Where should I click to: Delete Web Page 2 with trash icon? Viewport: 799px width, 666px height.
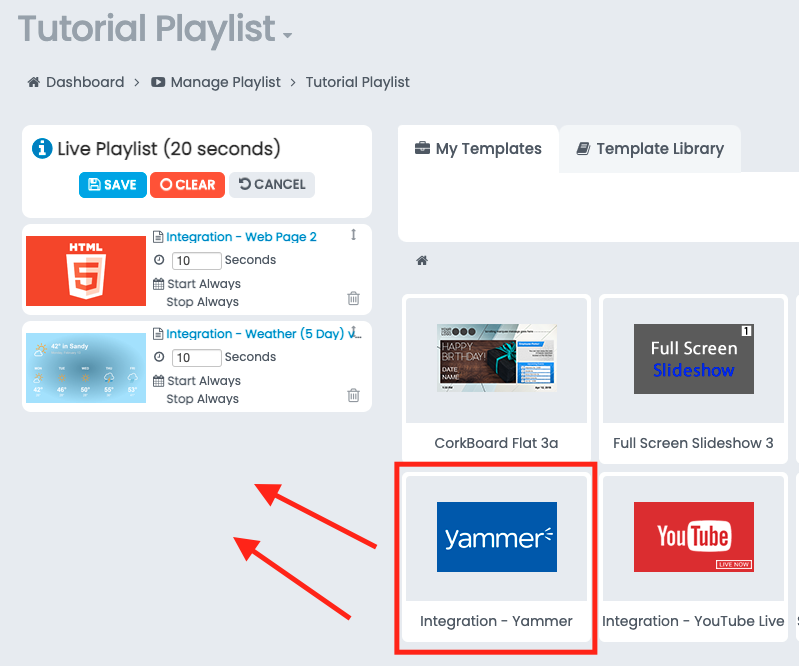point(353,298)
